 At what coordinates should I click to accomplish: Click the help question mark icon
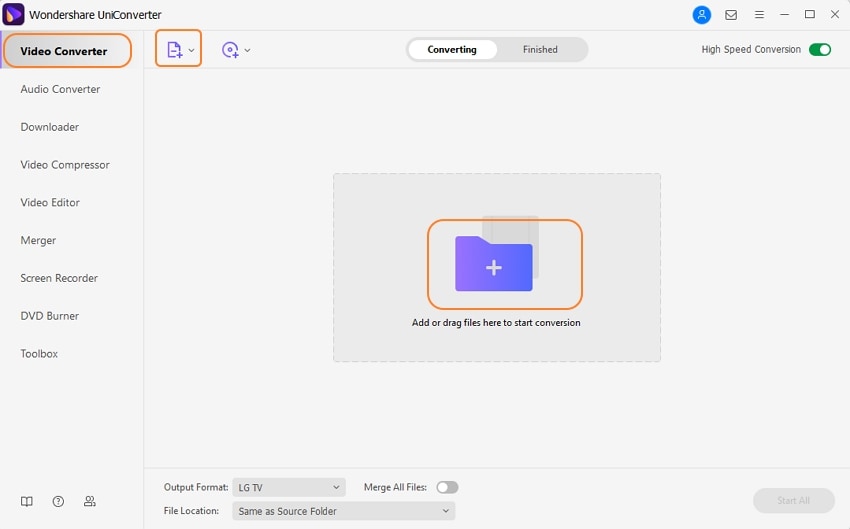[58, 501]
